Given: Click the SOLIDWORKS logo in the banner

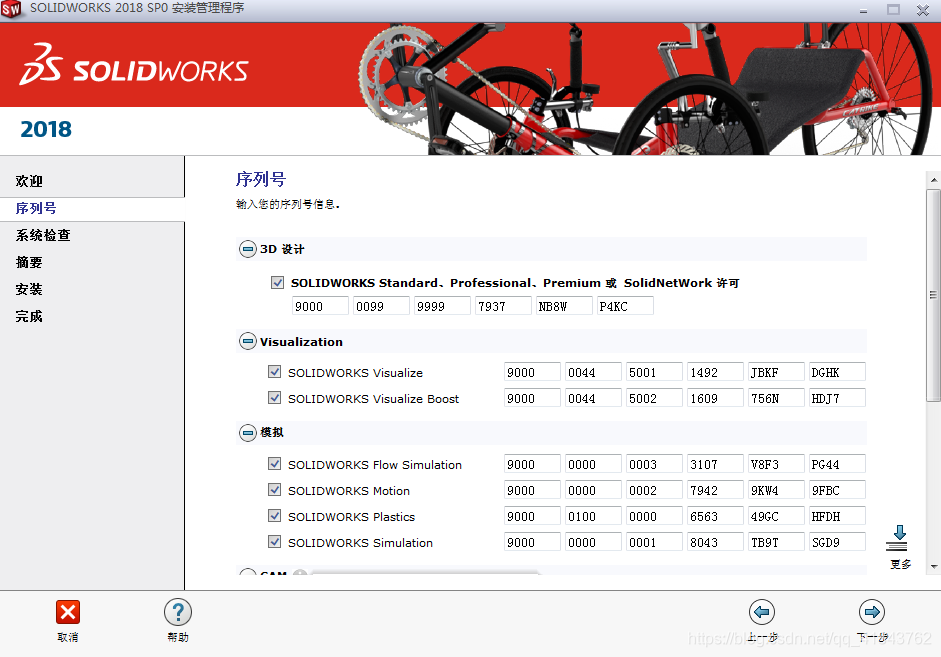Looking at the screenshot, I should [x=134, y=64].
